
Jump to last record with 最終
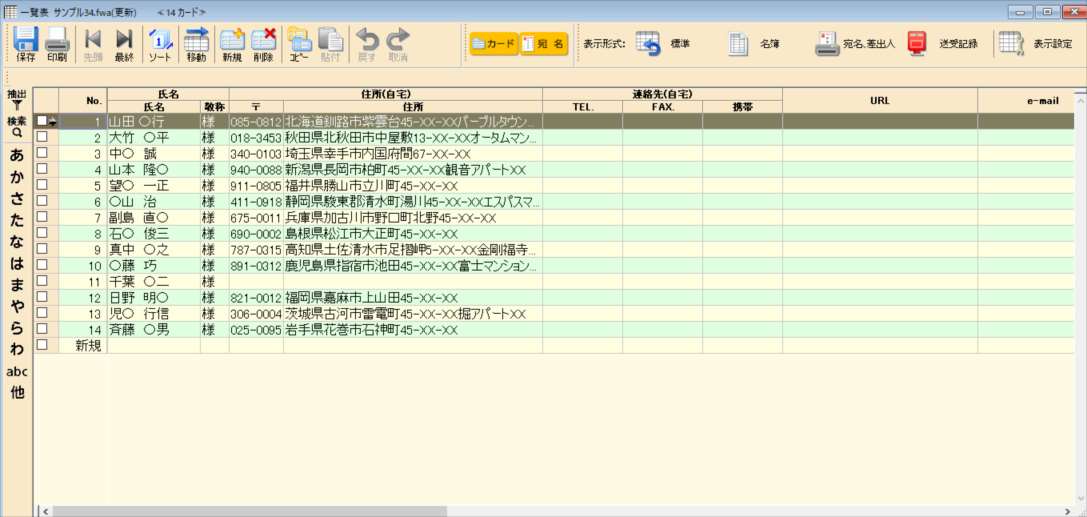click(124, 42)
